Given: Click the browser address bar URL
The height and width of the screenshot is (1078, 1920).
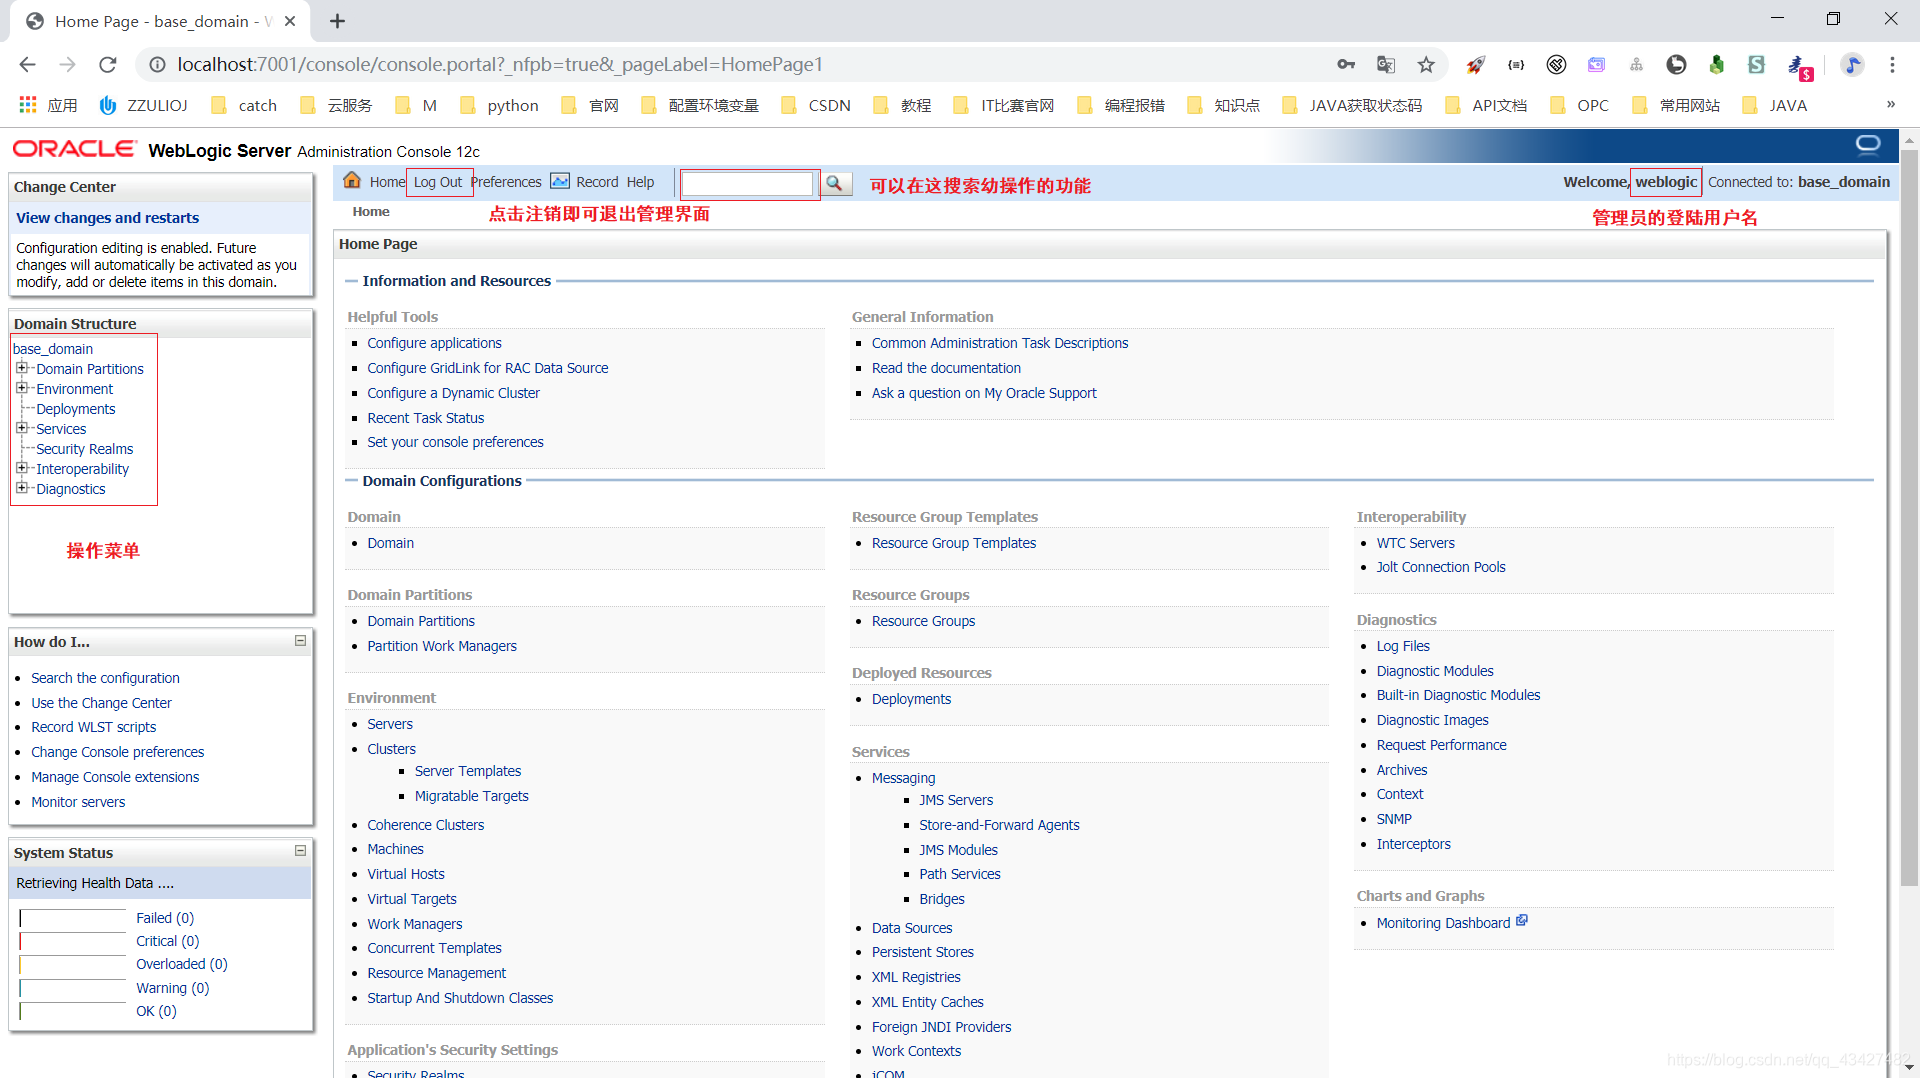Looking at the screenshot, I should pos(500,65).
